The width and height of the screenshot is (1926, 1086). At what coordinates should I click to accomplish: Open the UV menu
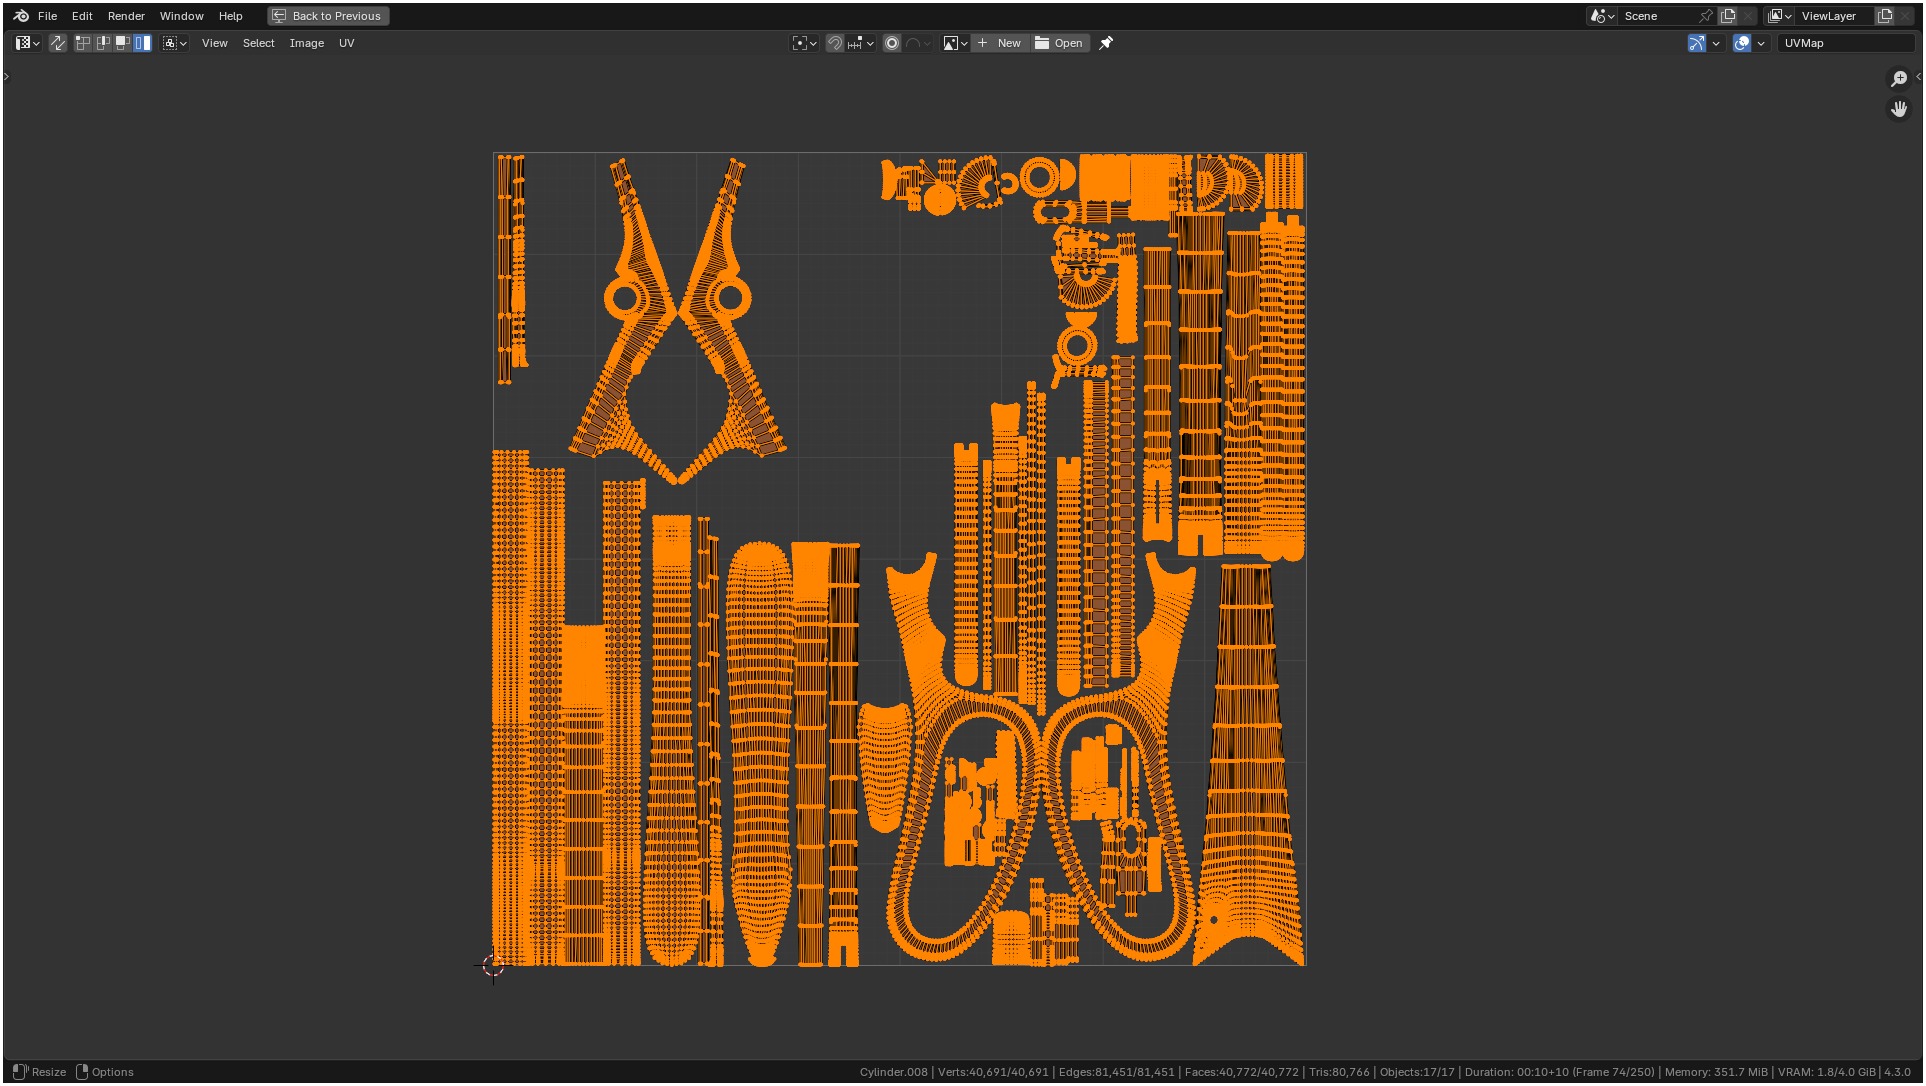(x=346, y=43)
